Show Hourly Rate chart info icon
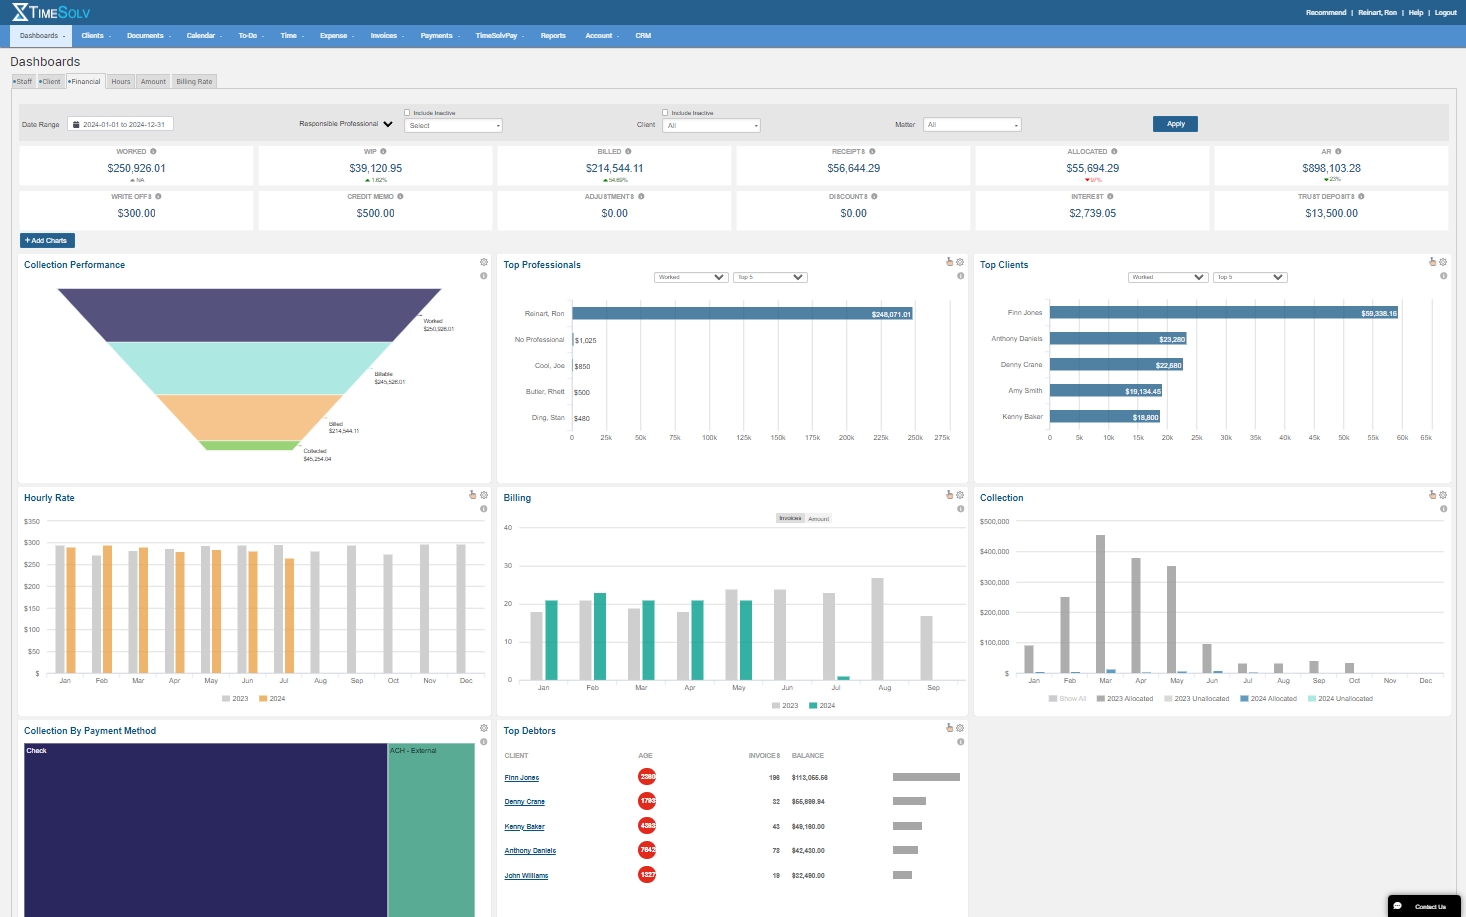This screenshot has width=1466, height=917. point(484,509)
